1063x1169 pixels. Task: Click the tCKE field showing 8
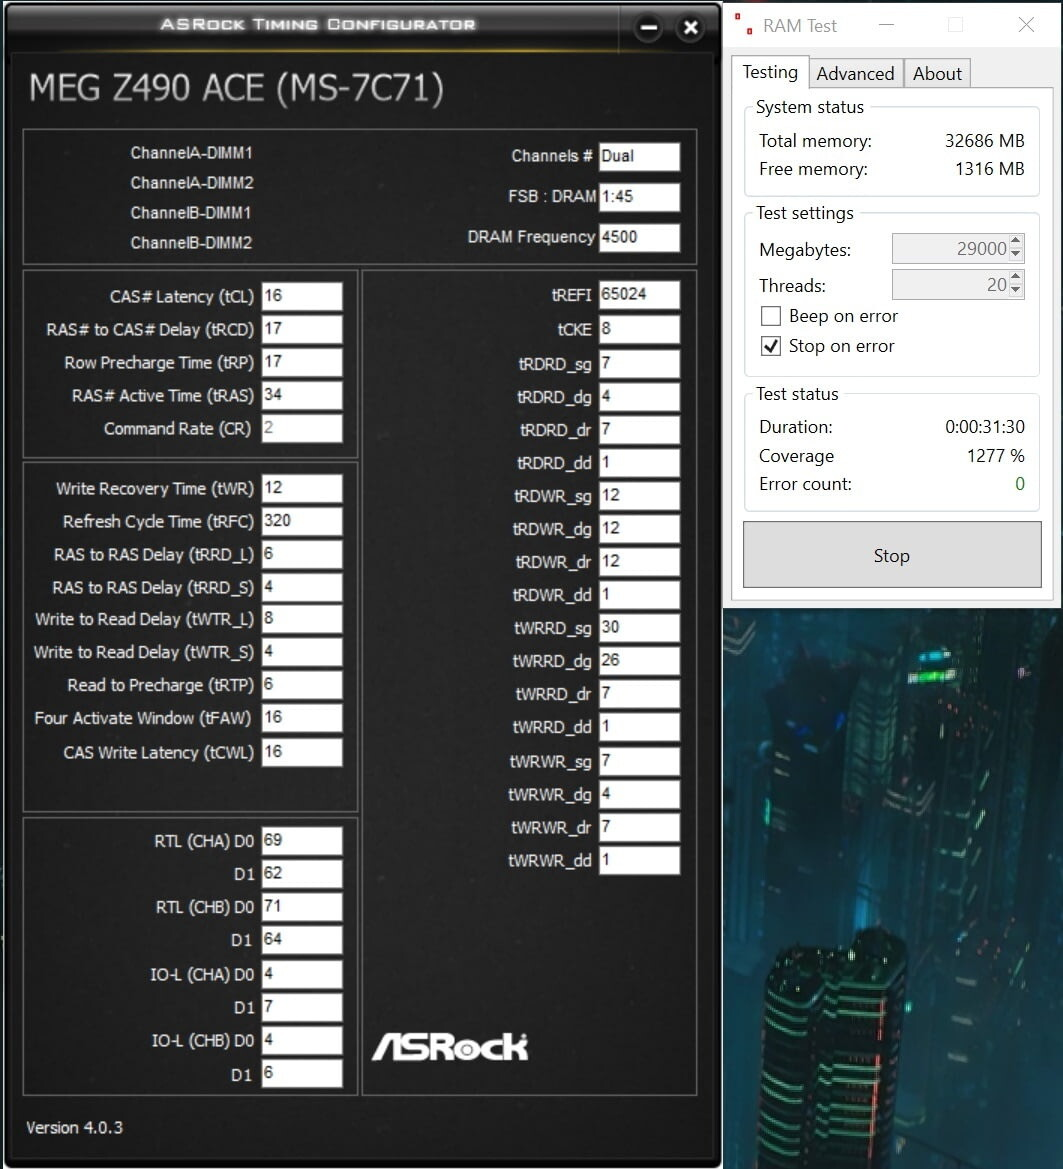click(x=640, y=329)
